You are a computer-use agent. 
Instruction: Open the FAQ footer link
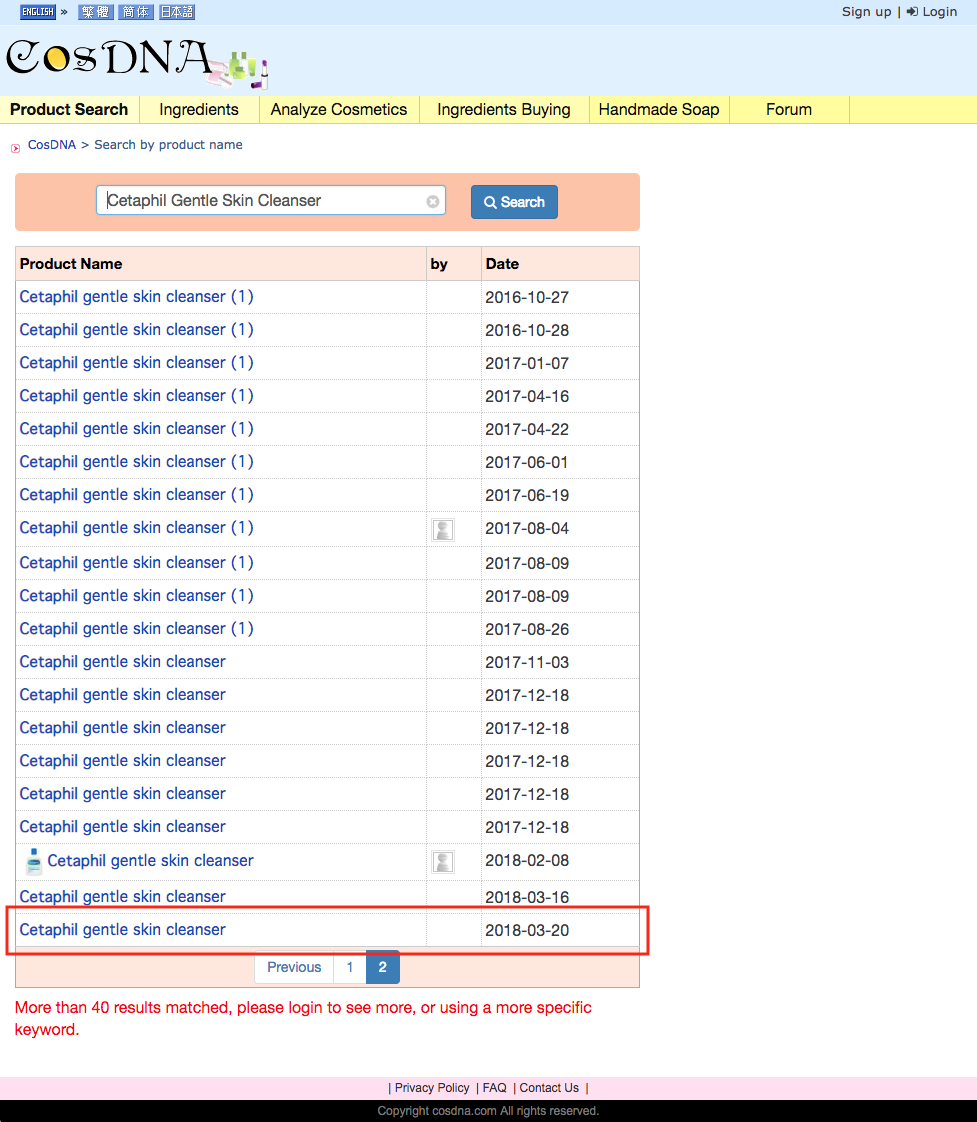point(495,1088)
